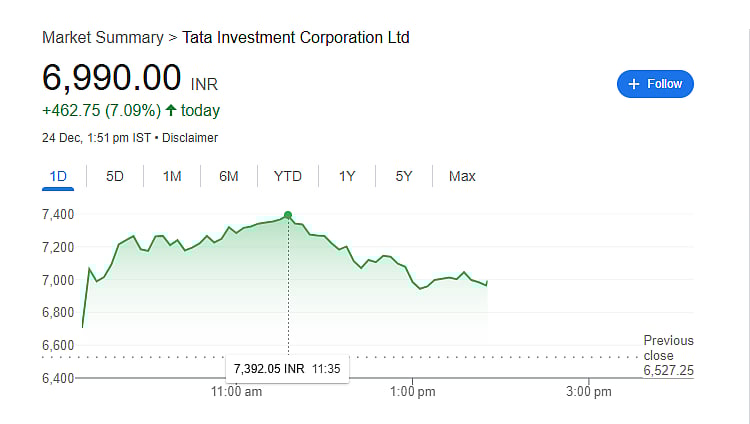
Task: Select the Max range tab
Action: click(462, 177)
